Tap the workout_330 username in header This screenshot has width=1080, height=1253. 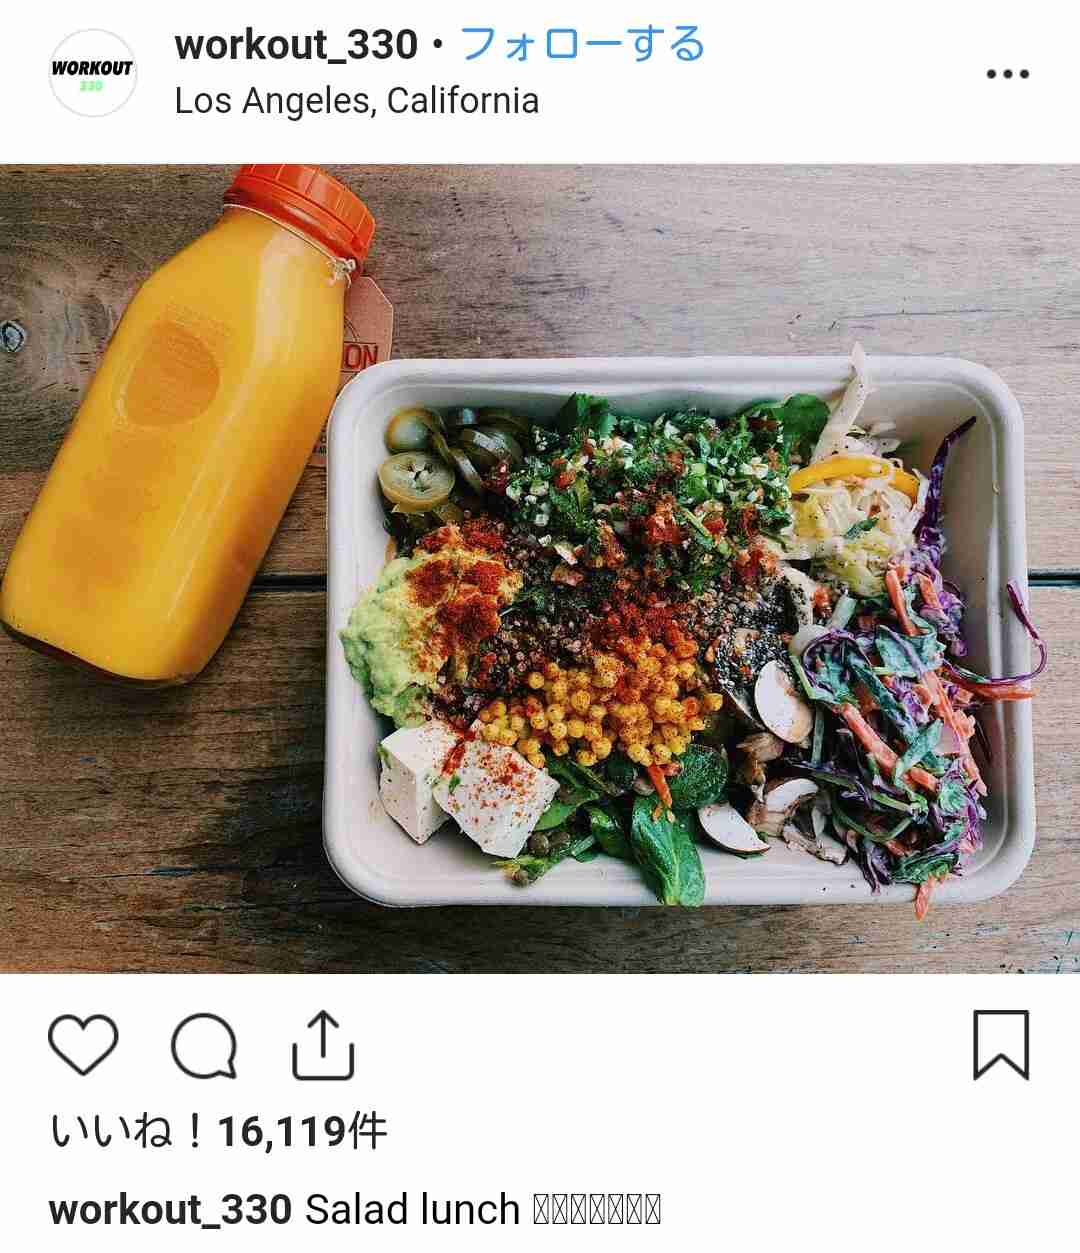tap(296, 45)
